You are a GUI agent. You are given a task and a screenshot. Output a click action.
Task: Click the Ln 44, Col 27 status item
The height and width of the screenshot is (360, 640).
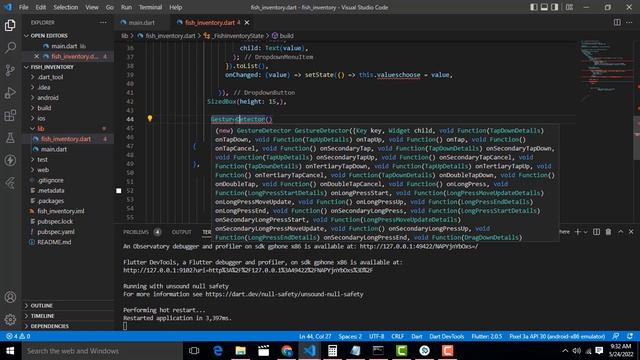pos(315,336)
